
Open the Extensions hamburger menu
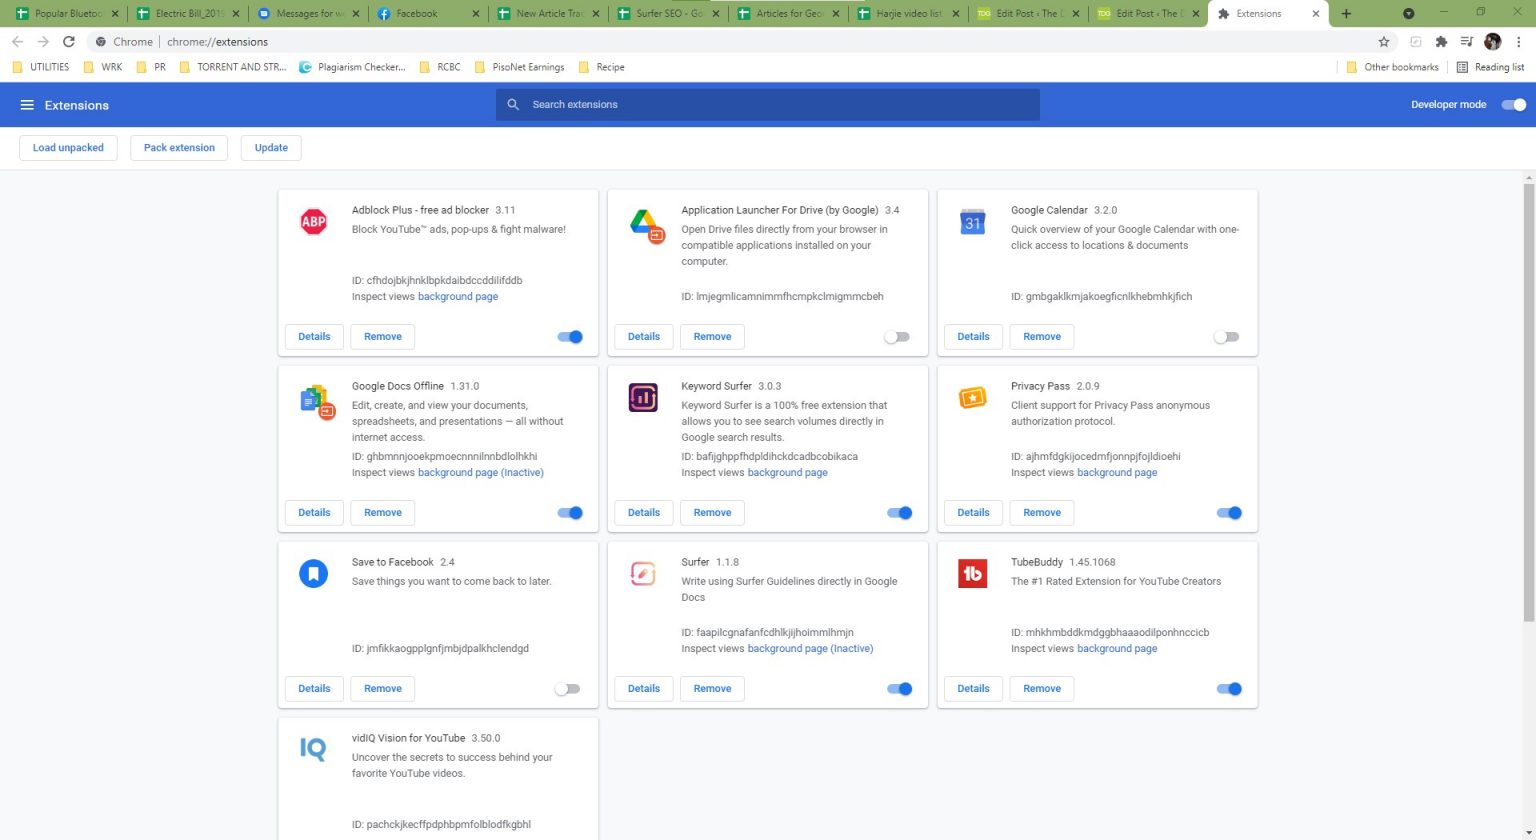[x=27, y=104]
